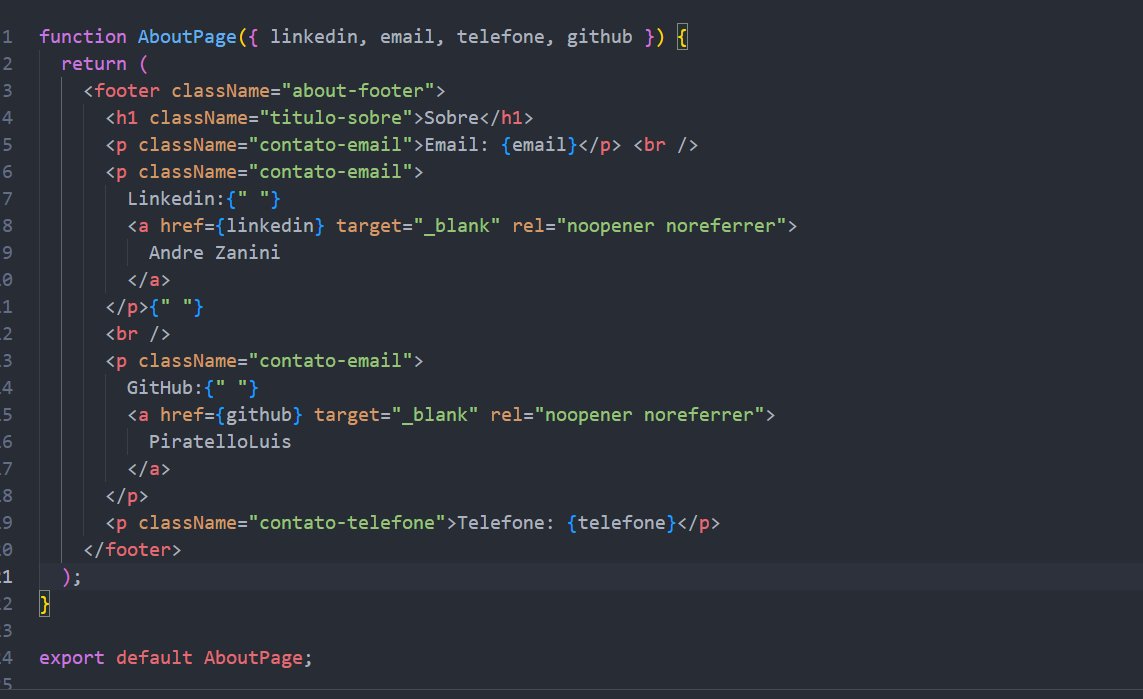Image resolution: width=1143 pixels, height=699 pixels.
Task: Click the "contato-telefone" class string
Action: pyautogui.click(x=346, y=523)
